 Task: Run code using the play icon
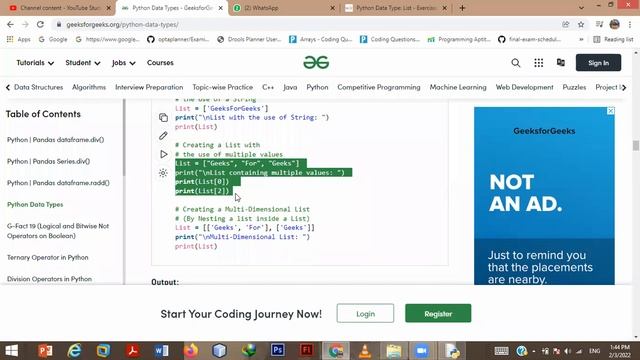click(x=164, y=154)
